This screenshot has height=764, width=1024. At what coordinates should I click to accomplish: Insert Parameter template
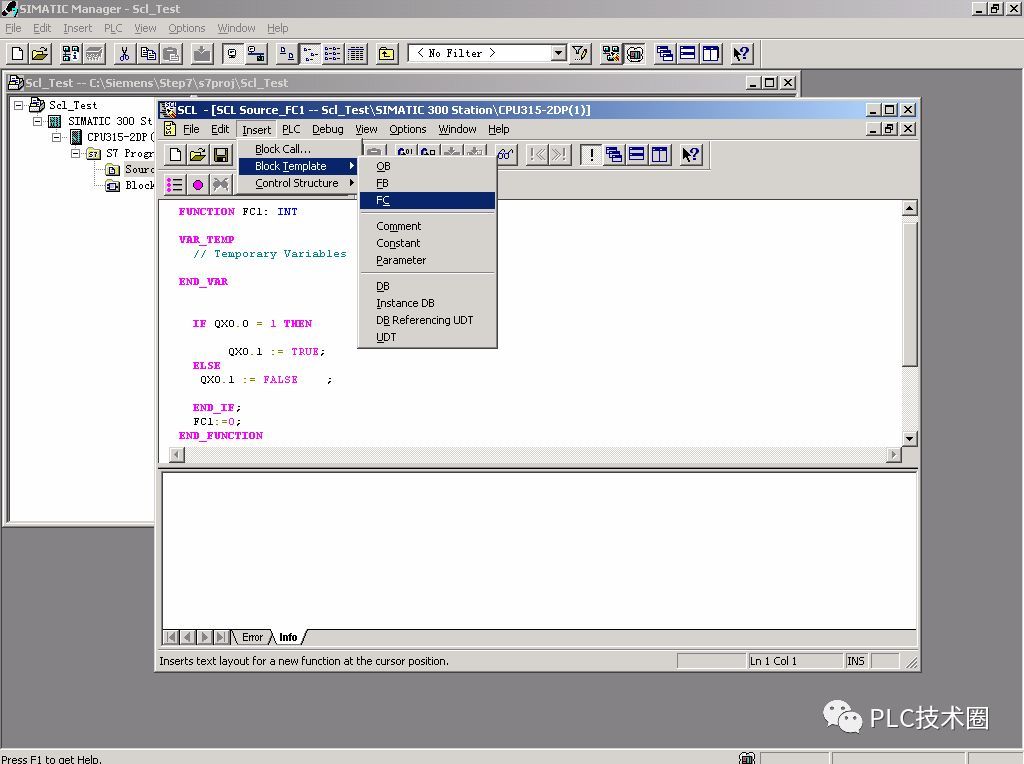pyautogui.click(x=427, y=260)
